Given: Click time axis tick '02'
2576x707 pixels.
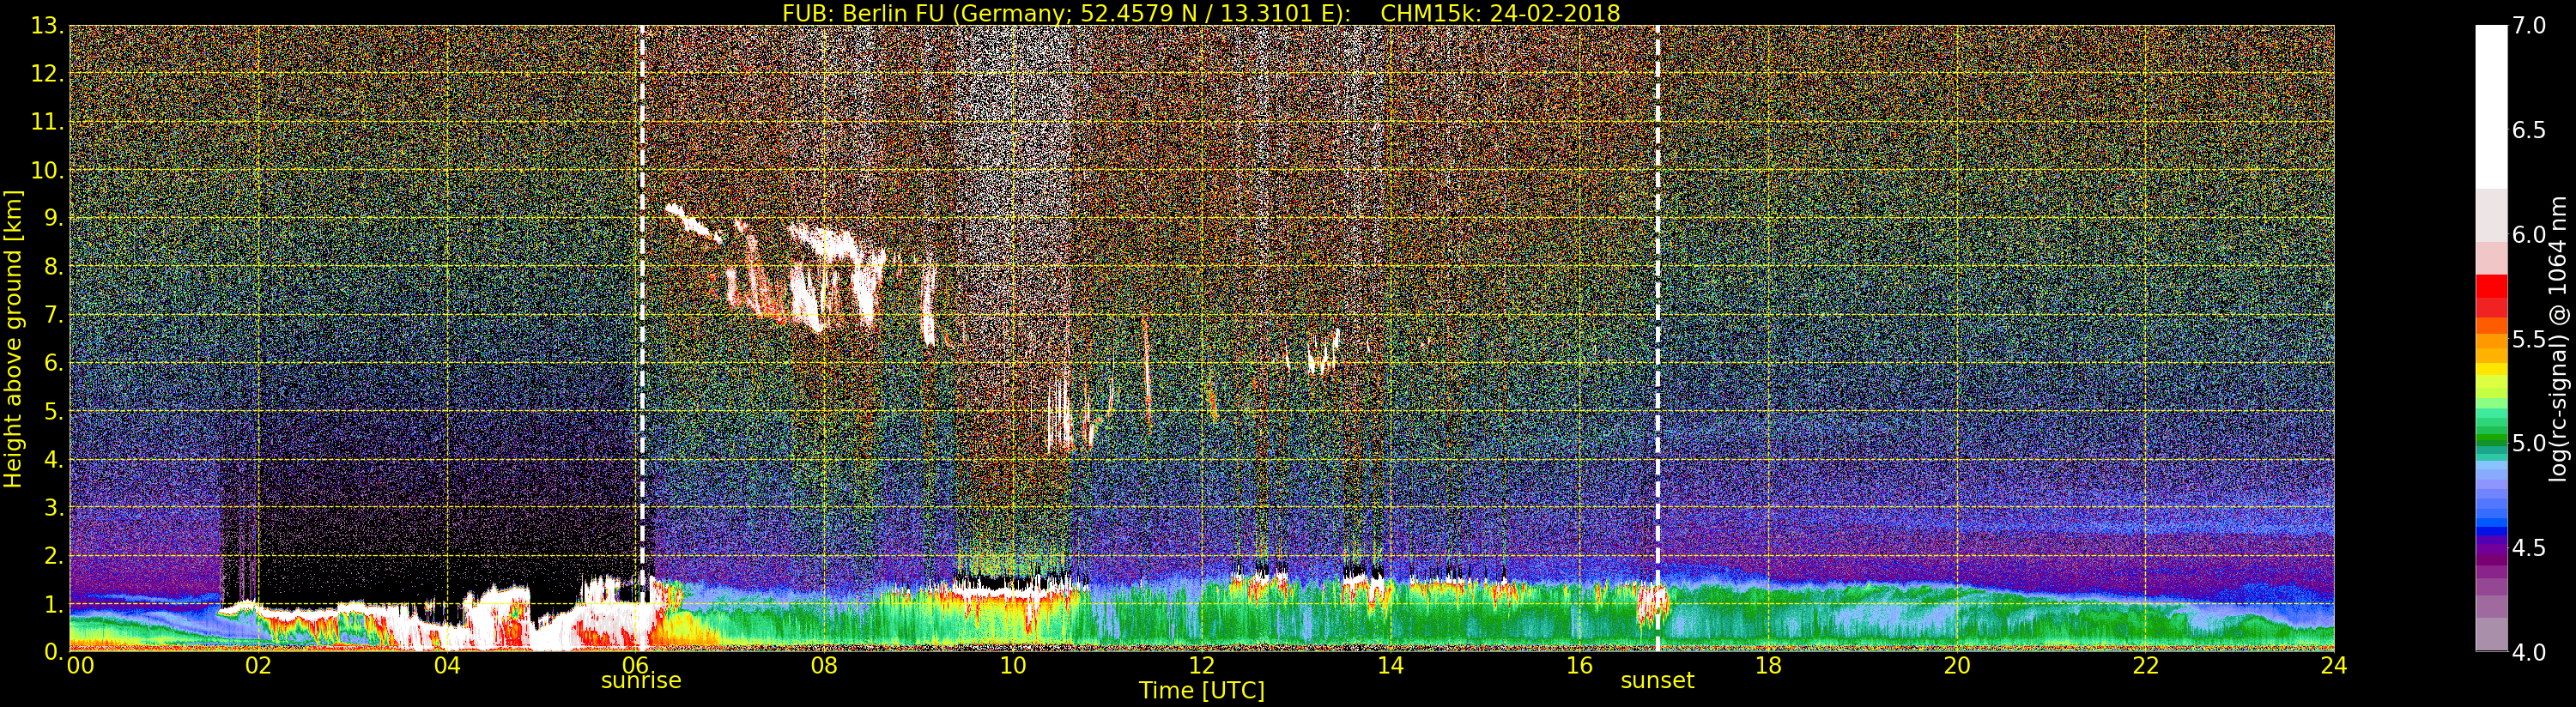Looking at the screenshot, I should coord(258,665).
